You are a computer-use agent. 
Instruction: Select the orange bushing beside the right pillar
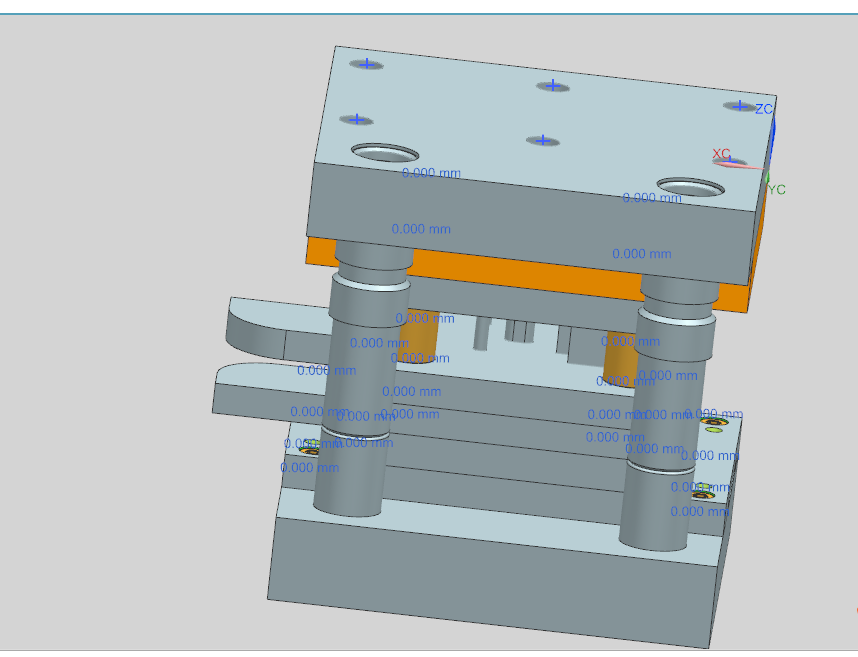(x=621, y=358)
